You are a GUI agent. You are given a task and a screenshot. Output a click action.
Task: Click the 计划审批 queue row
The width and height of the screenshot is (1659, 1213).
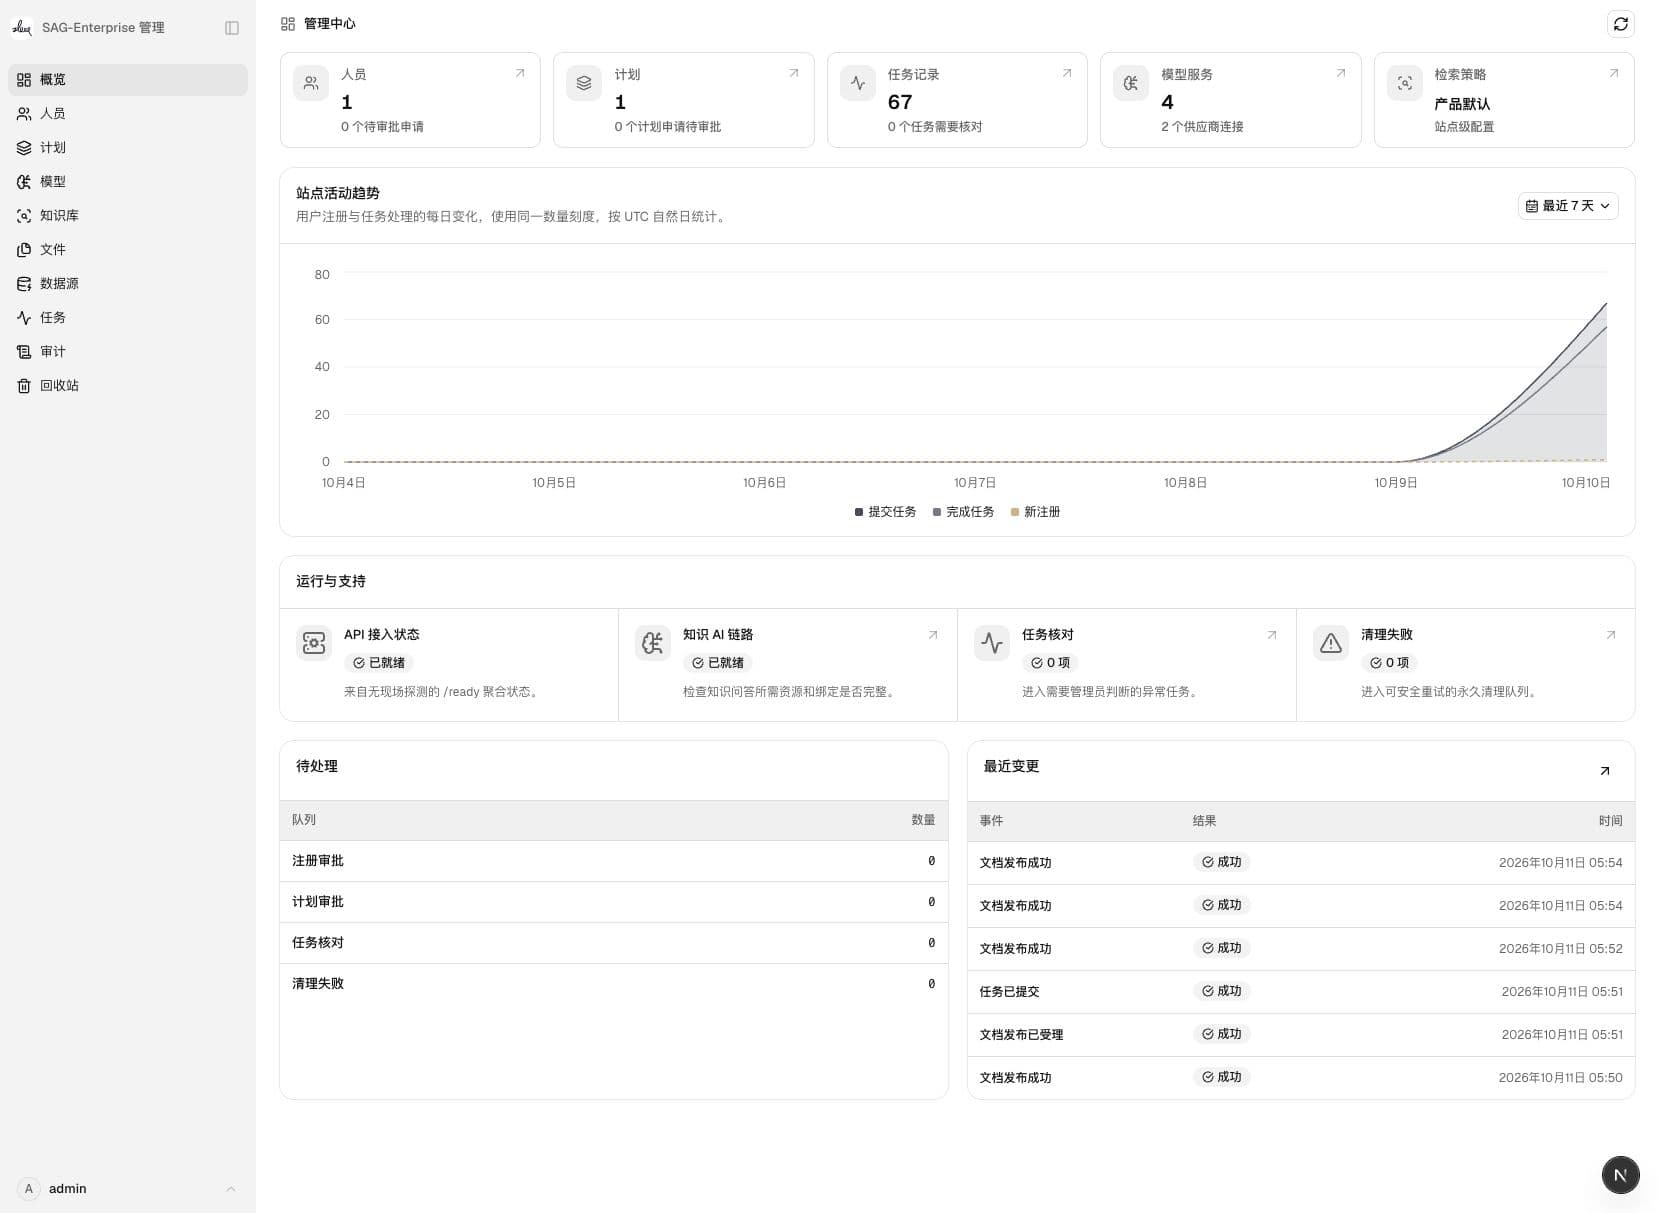click(x=614, y=902)
